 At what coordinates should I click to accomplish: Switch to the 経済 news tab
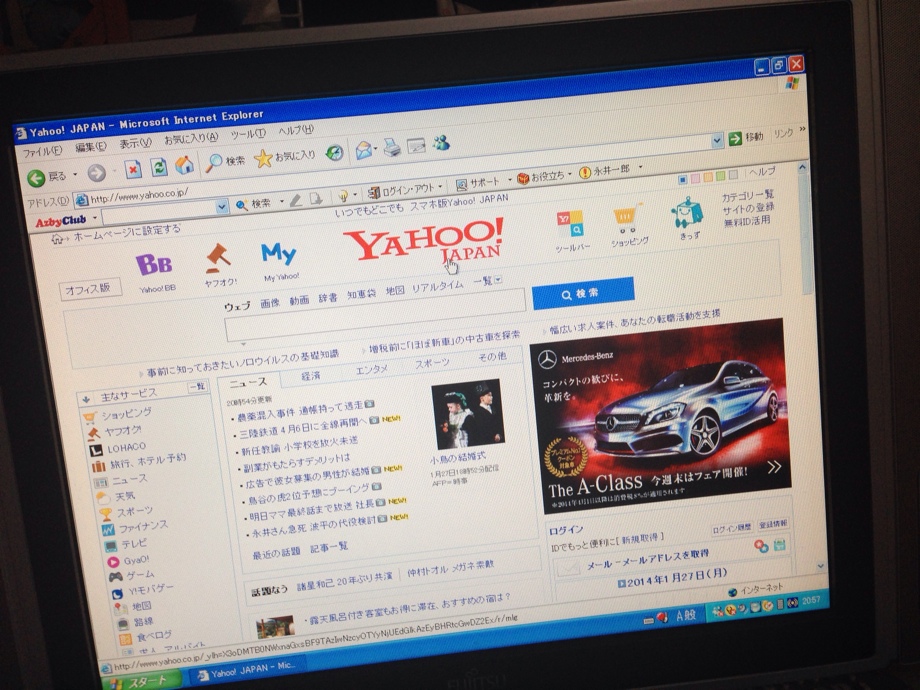311,376
